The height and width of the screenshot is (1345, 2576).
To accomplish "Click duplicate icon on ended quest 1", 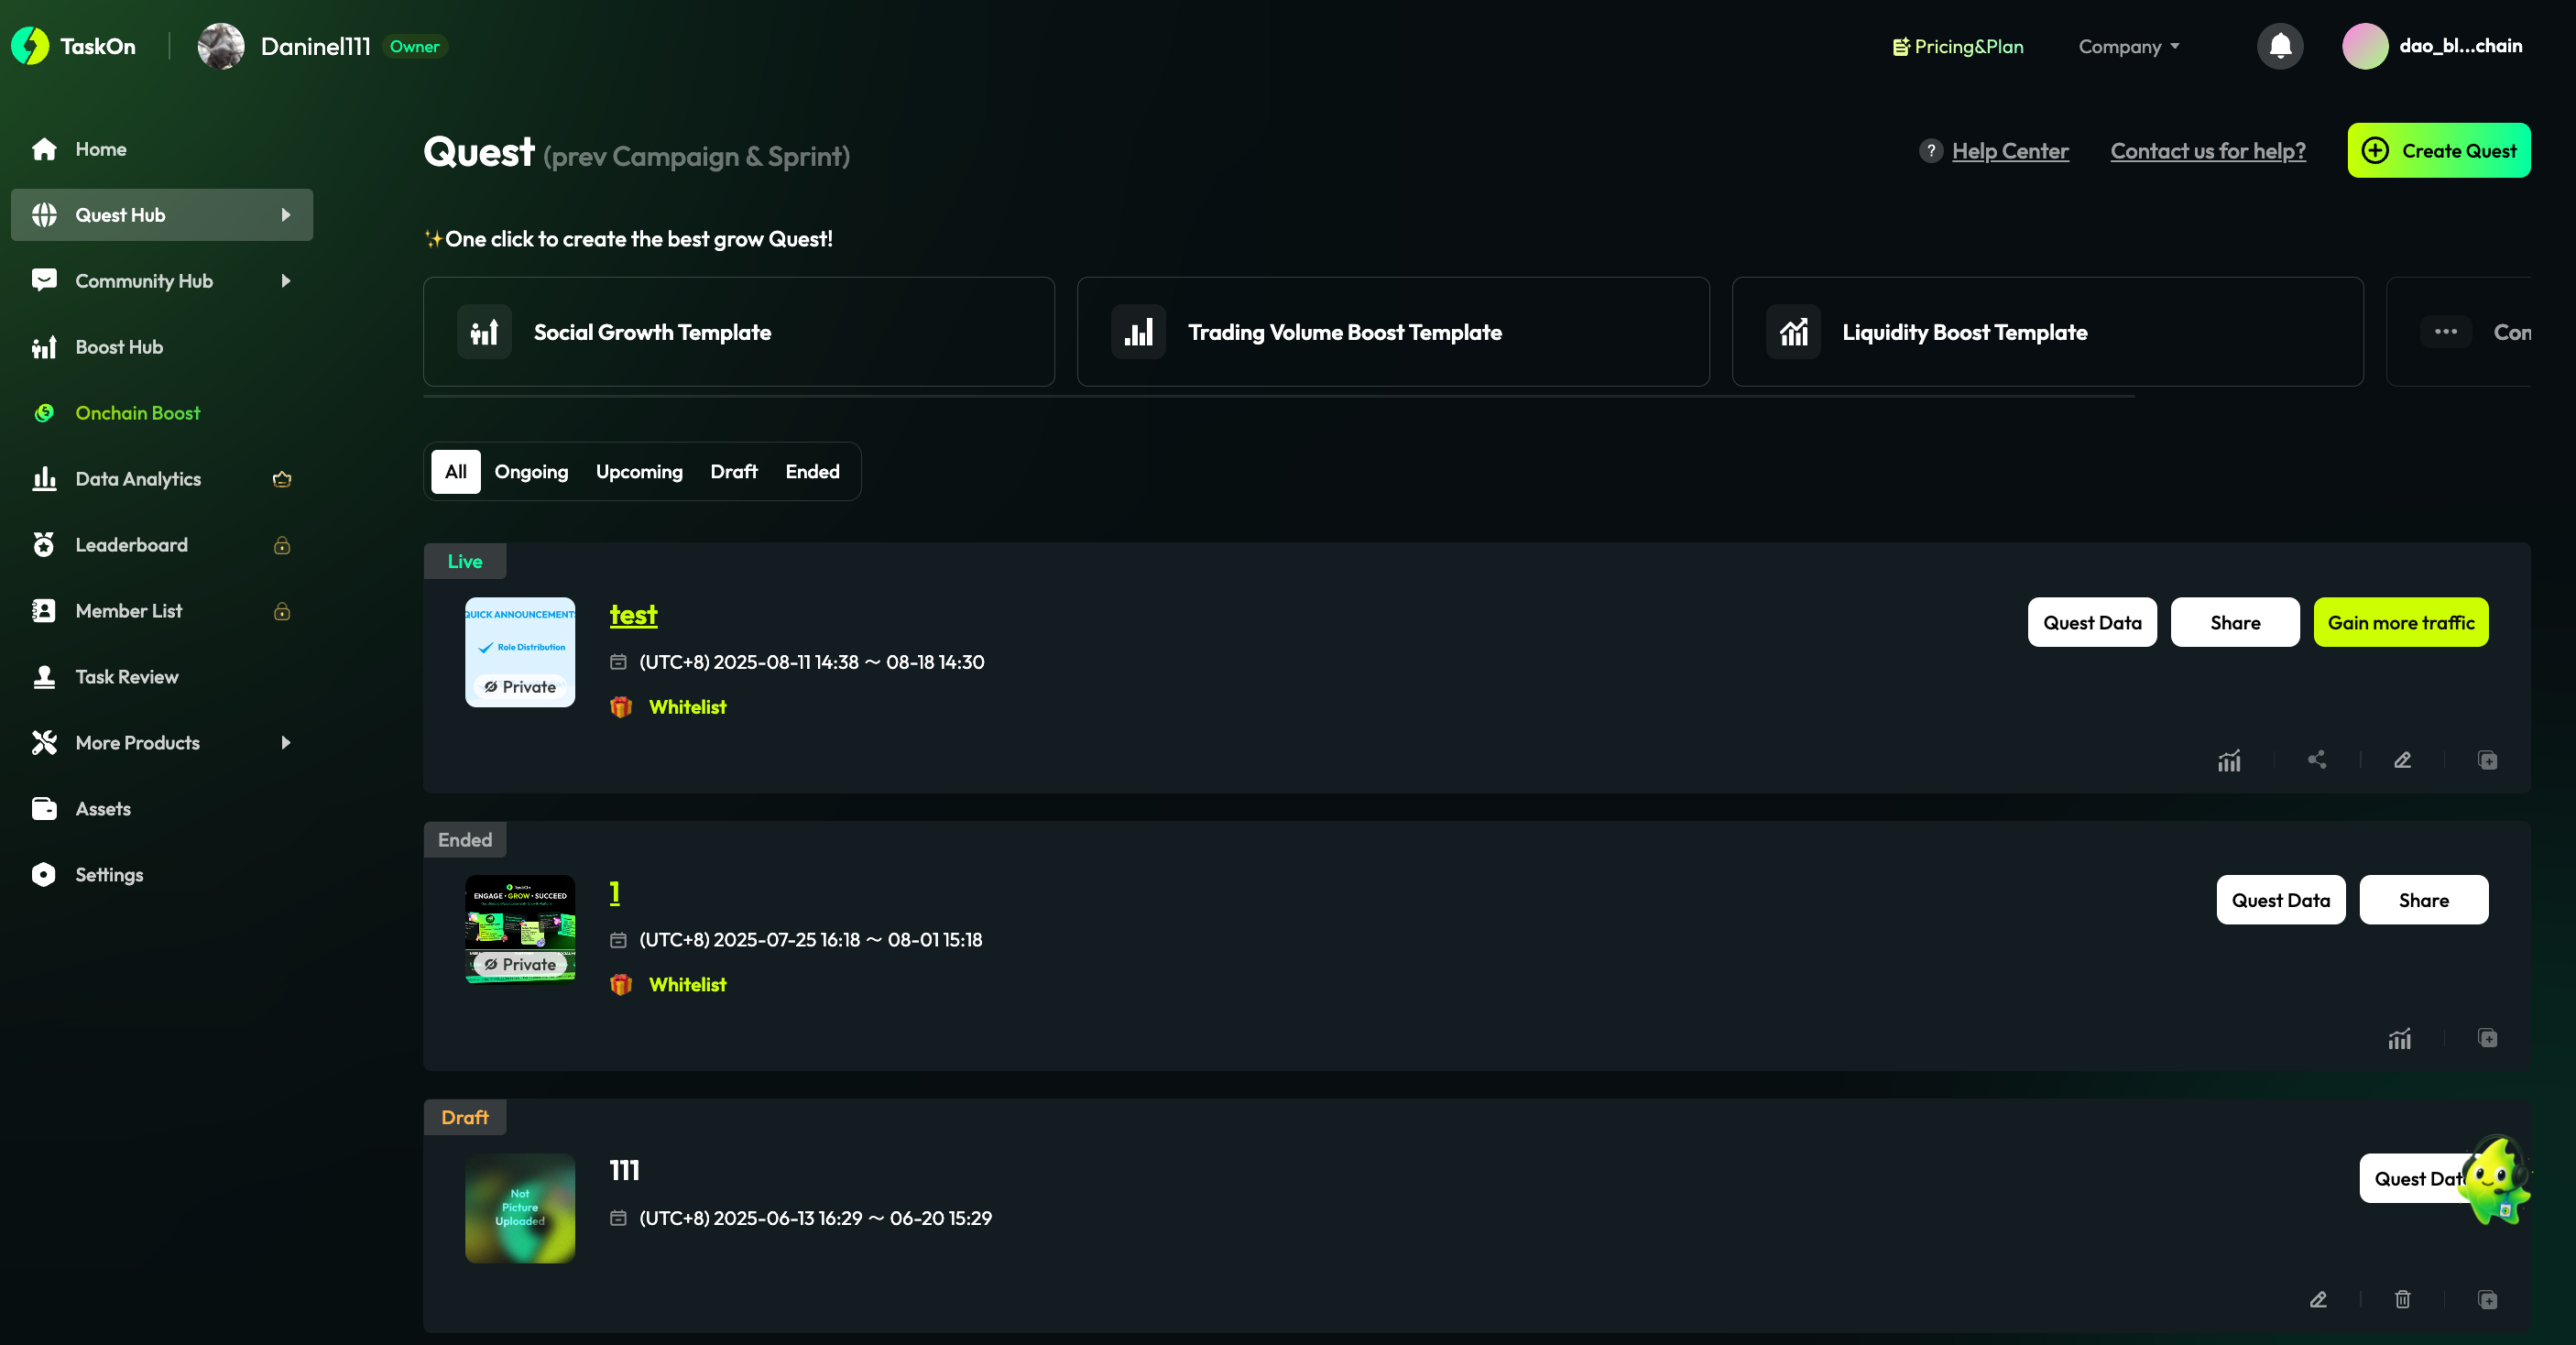I will [2487, 1038].
